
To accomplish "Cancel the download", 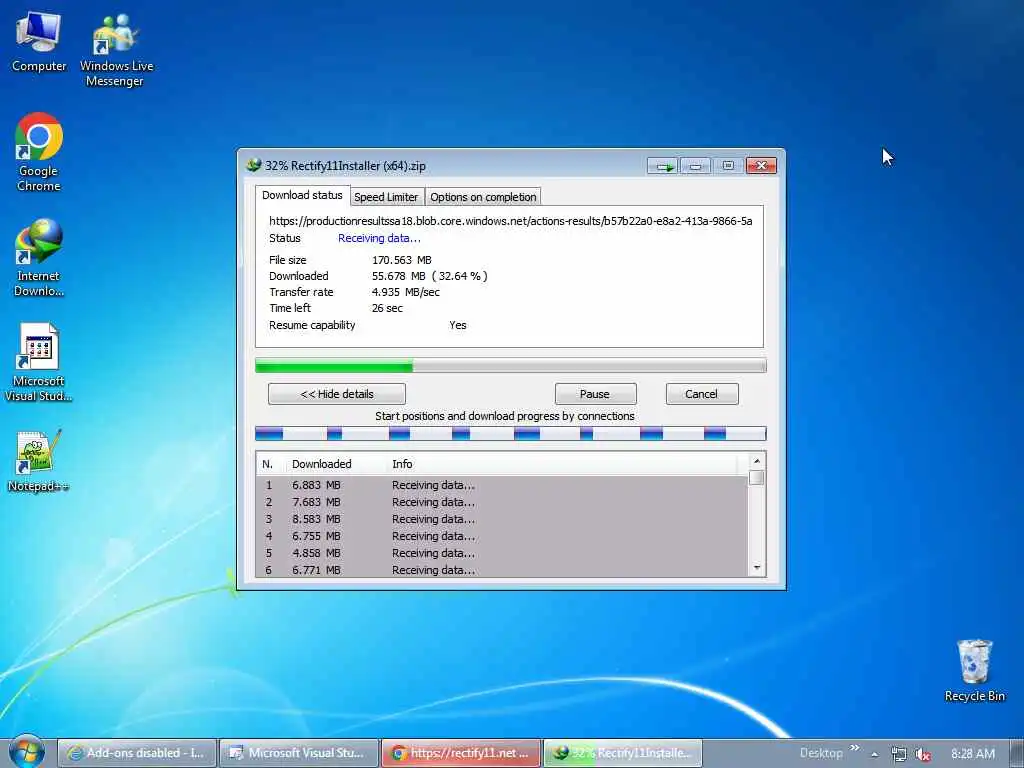I will (701, 394).
